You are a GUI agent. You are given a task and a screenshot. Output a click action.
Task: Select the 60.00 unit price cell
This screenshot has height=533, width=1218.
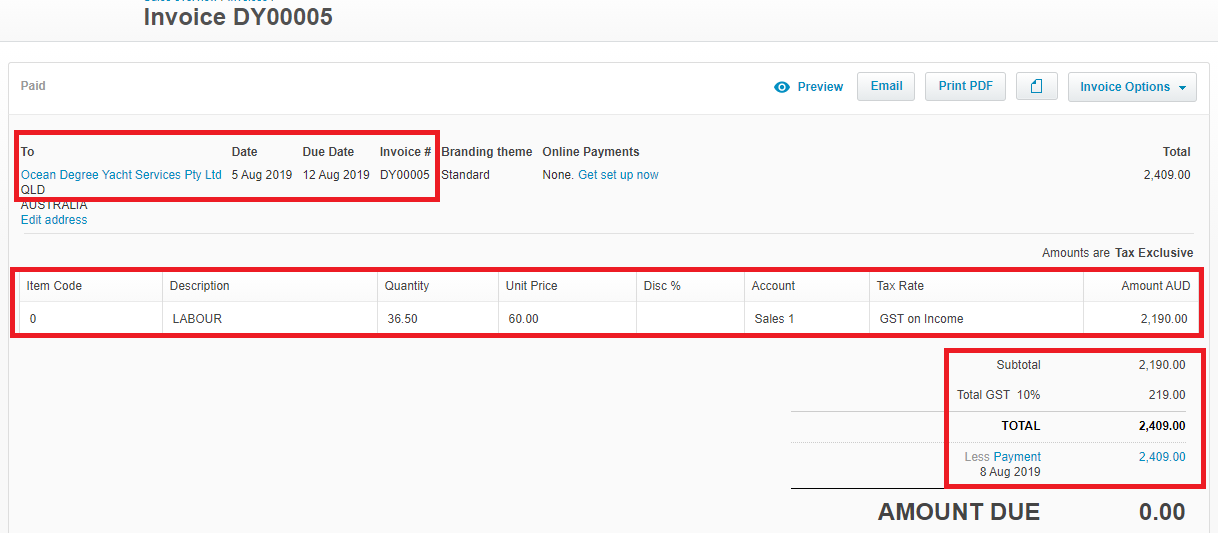click(567, 319)
